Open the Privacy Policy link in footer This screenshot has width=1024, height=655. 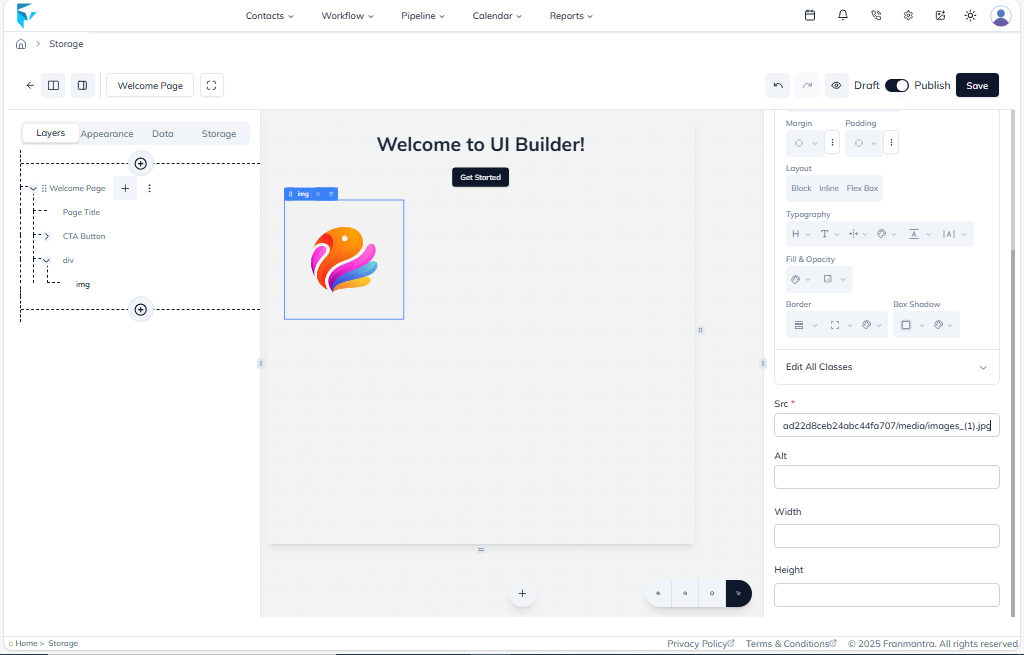coord(700,643)
